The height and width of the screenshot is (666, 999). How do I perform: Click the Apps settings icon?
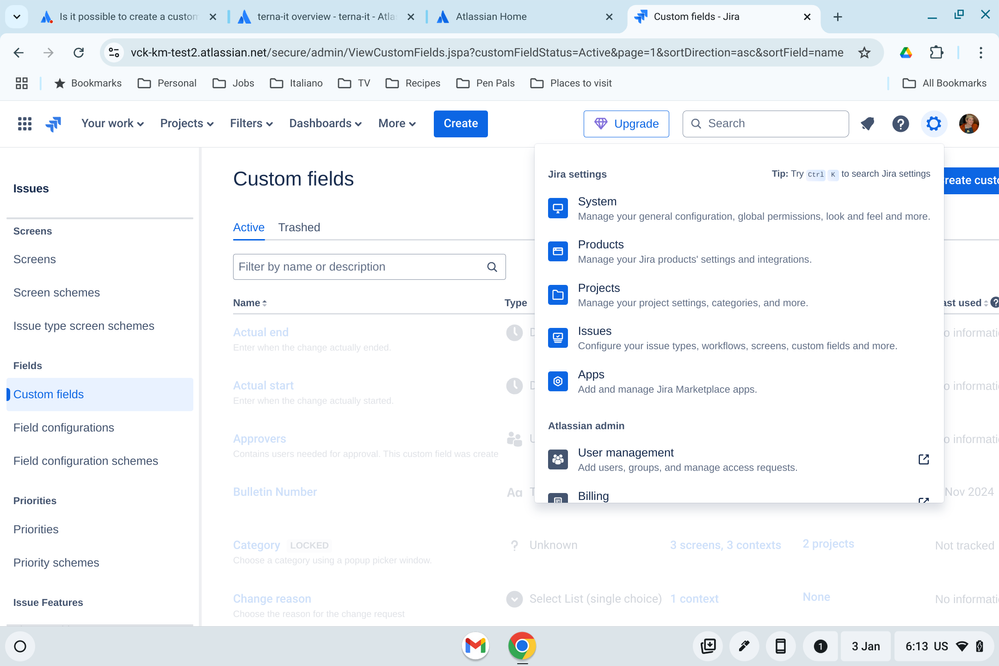[558, 381]
